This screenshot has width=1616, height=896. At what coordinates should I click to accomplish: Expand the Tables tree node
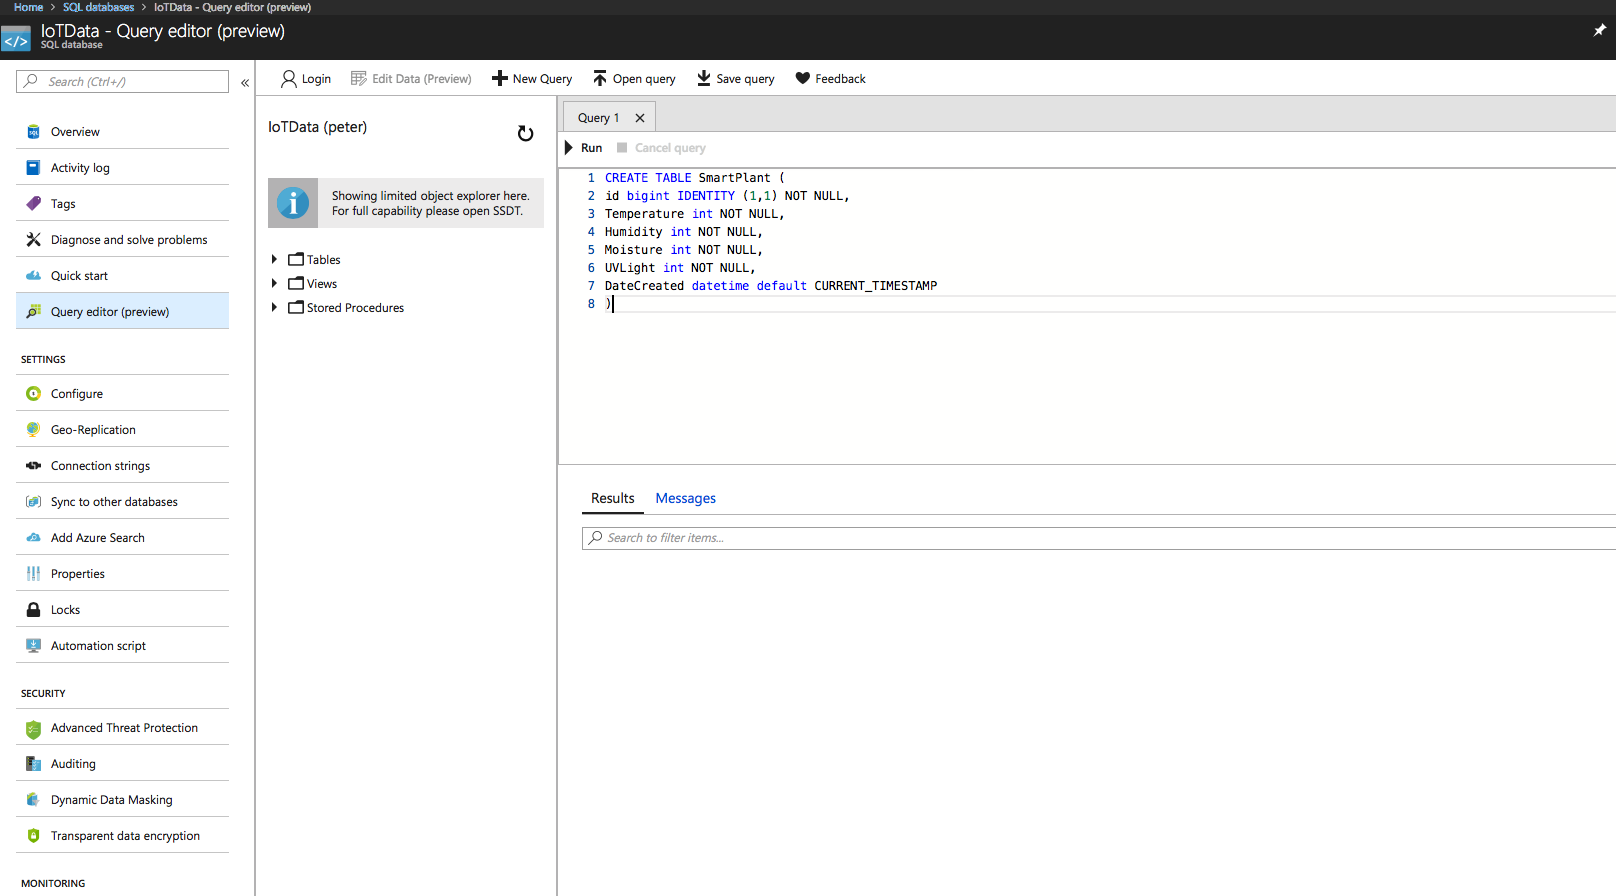pyautogui.click(x=274, y=260)
